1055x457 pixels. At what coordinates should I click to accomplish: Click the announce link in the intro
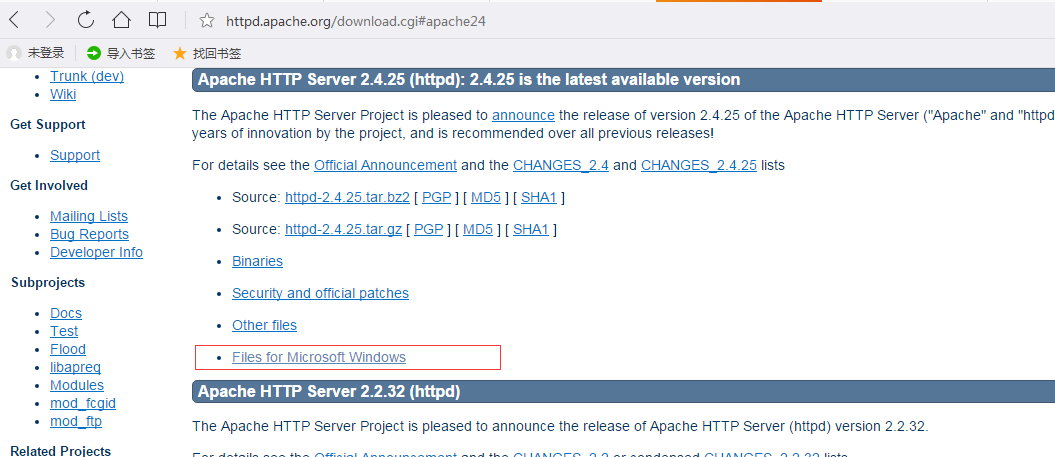click(x=523, y=115)
